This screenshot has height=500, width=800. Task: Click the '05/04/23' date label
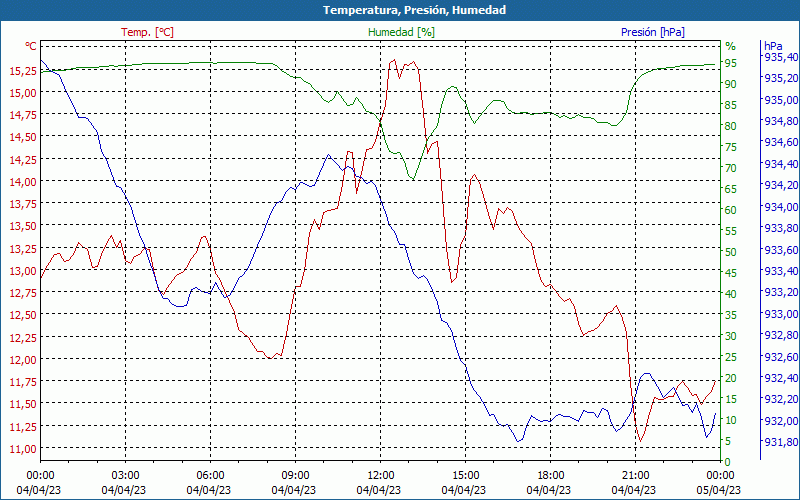(x=718, y=490)
